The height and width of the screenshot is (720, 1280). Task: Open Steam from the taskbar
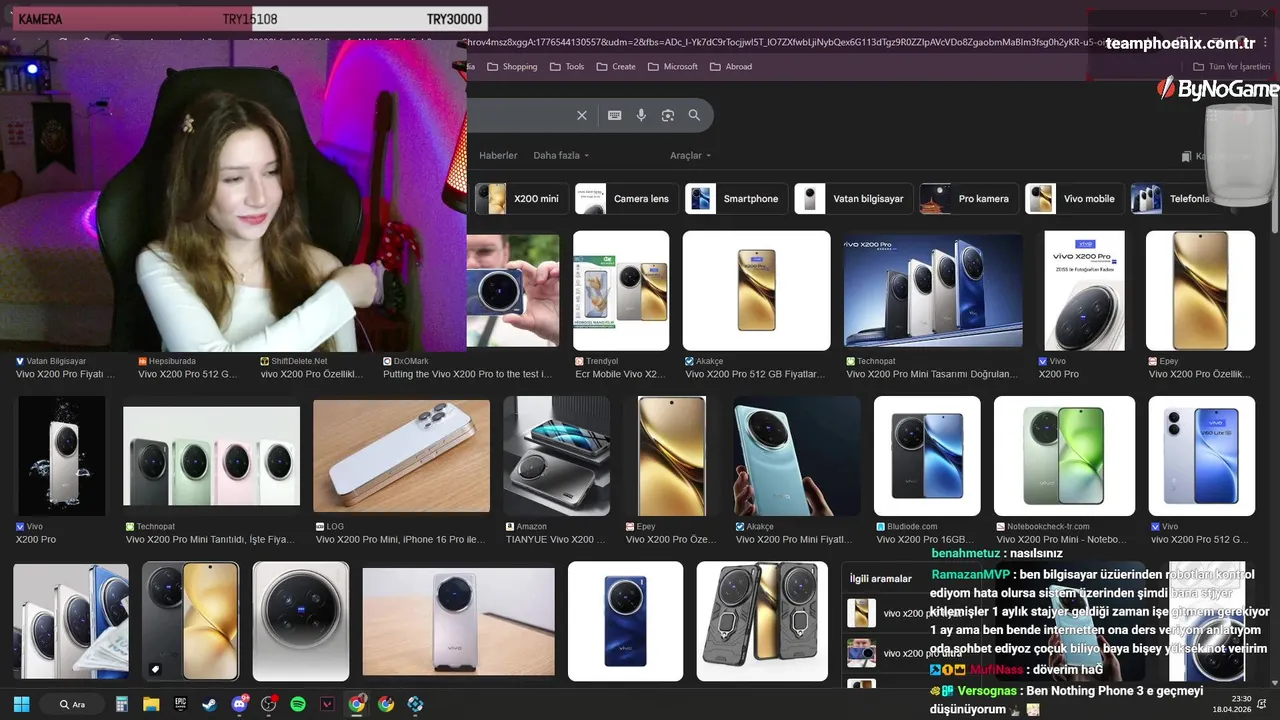pyautogui.click(x=210, y=704)
